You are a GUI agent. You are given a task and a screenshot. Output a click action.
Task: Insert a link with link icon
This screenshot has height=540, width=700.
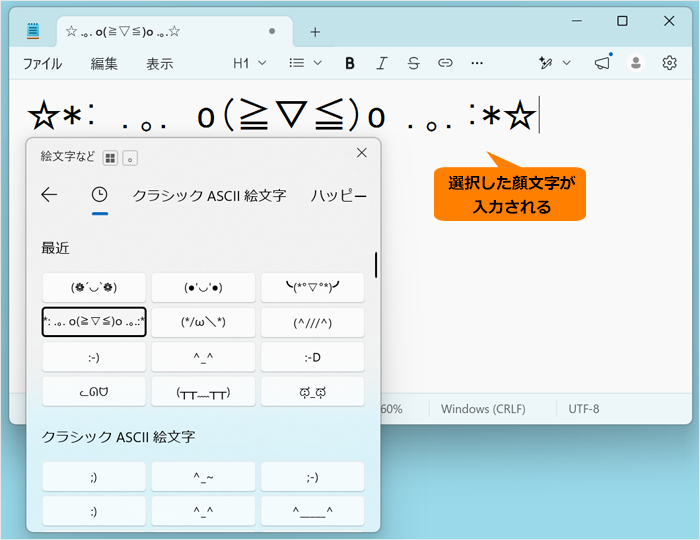[445, 63]
